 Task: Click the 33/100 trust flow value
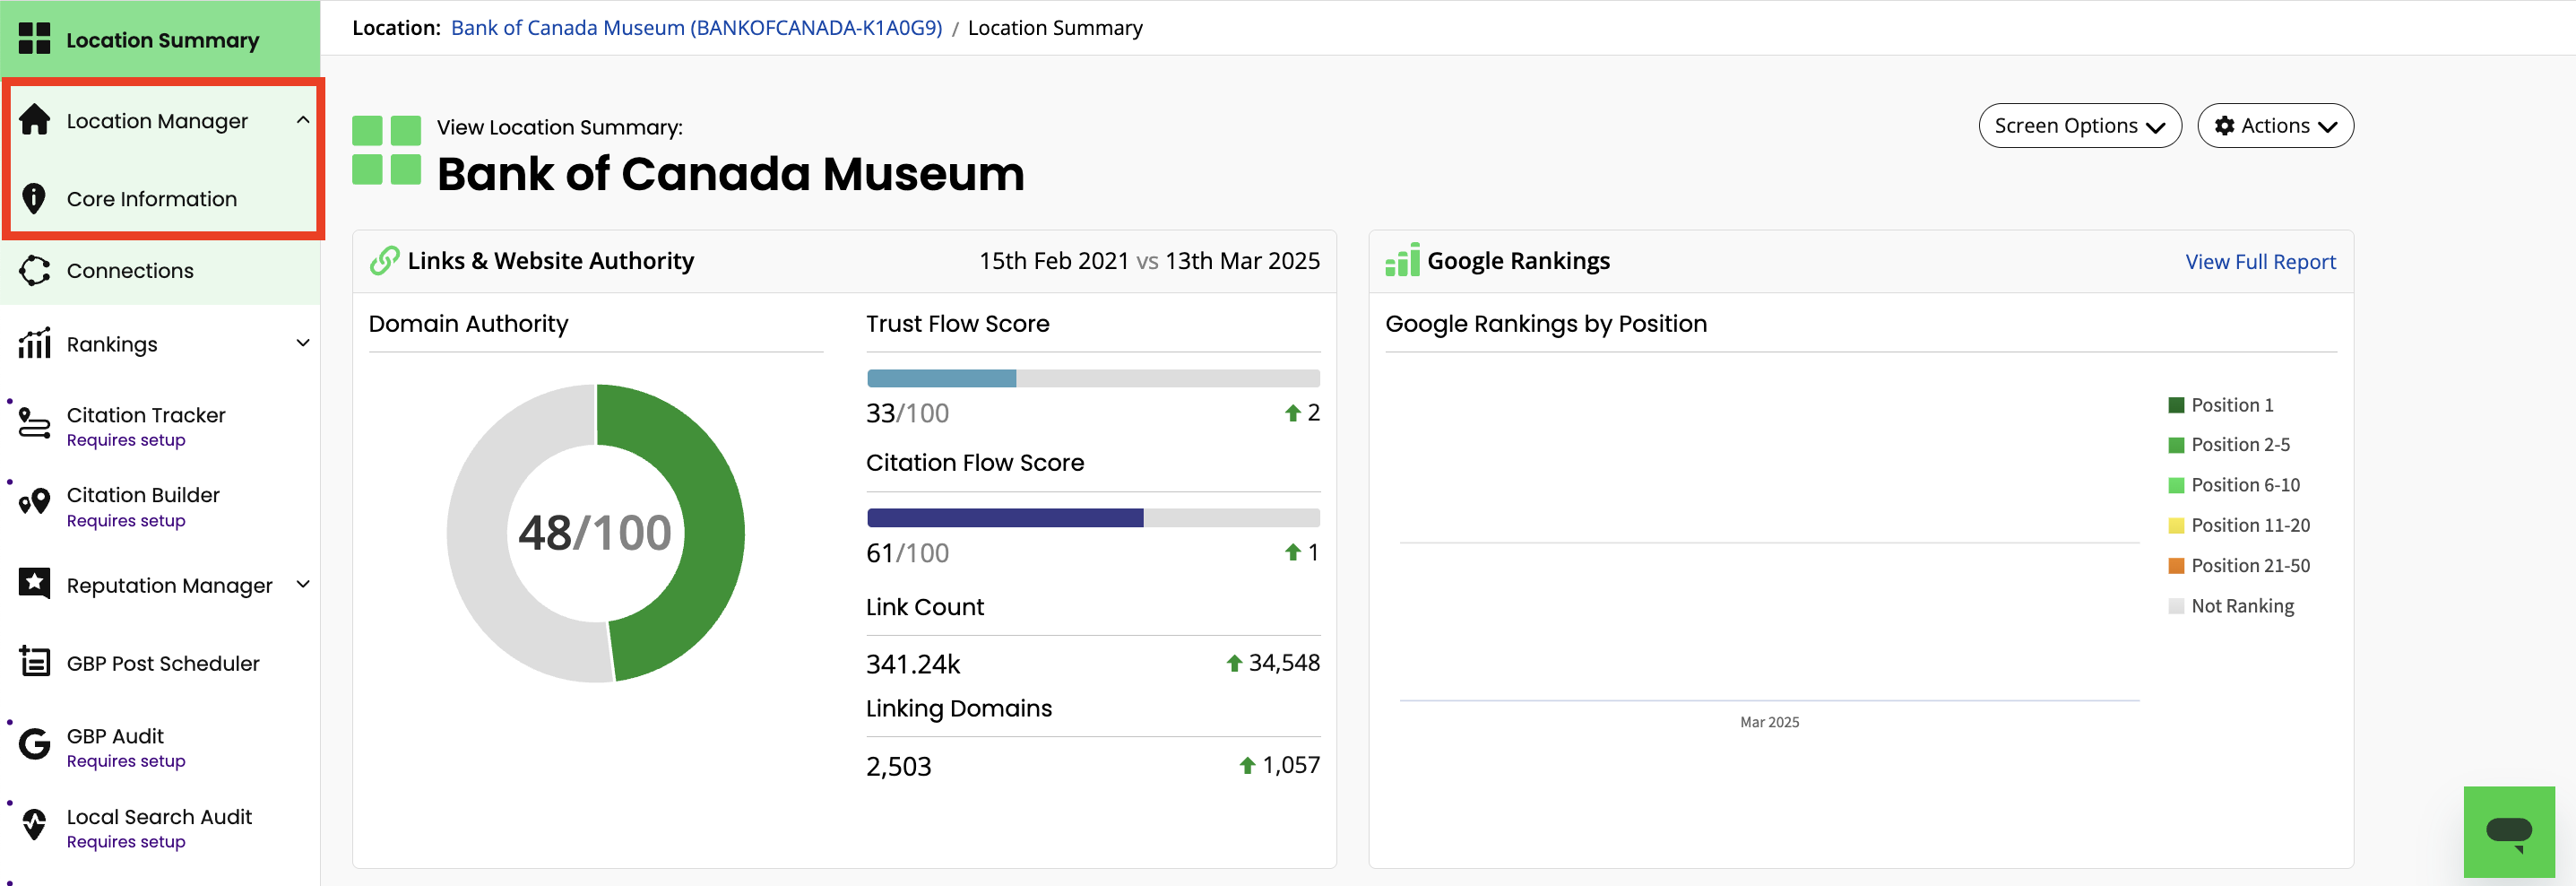[x=907, y=413]
